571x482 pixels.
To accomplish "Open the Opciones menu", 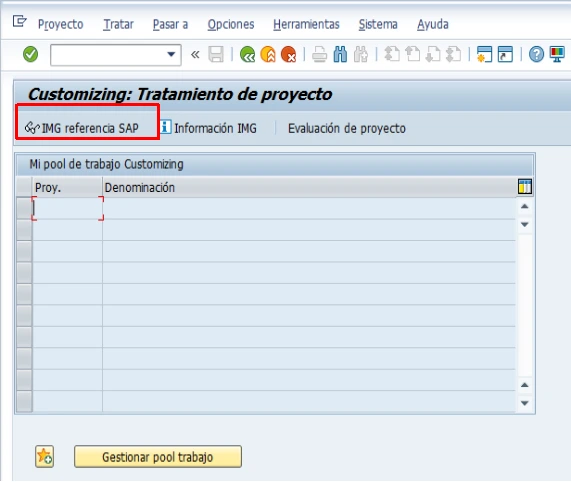I will pyautogui.click(x=231, y=24).
